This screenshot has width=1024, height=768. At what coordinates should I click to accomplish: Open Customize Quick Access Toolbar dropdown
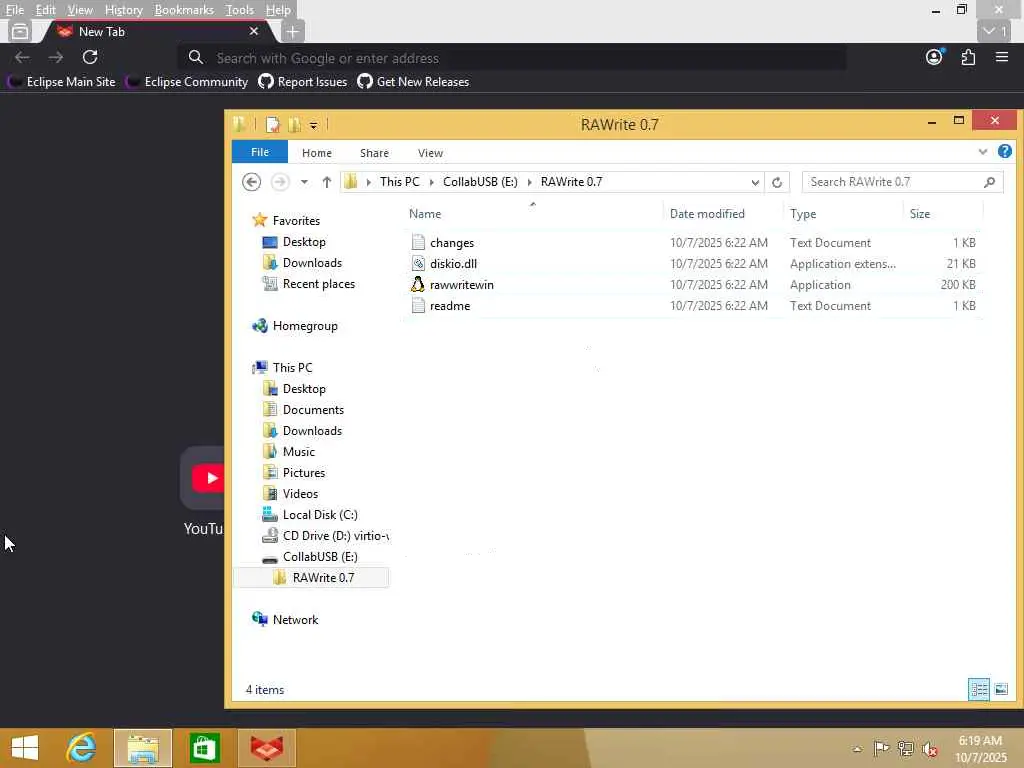pos(313,125)
